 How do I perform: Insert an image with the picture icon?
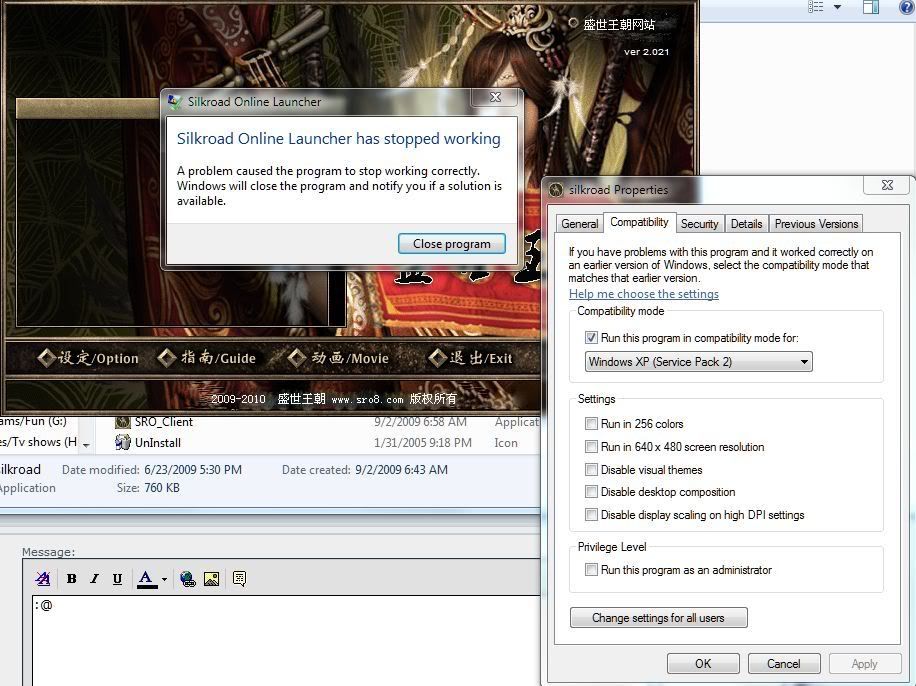pos(211,578)
